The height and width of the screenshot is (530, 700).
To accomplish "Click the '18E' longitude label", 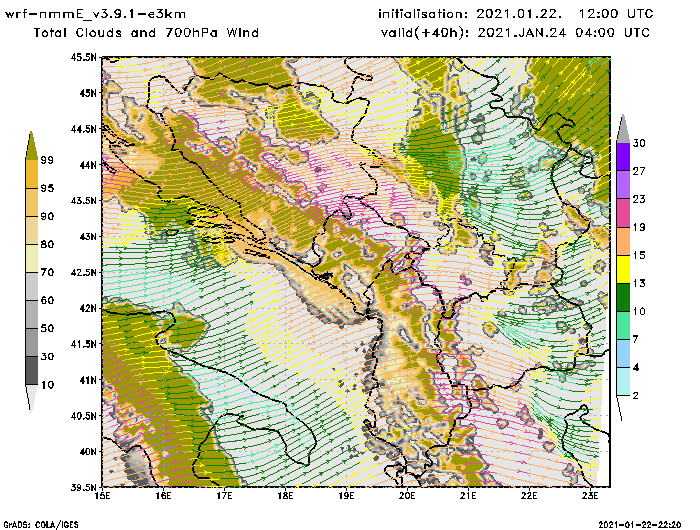I will coord(285,496).
